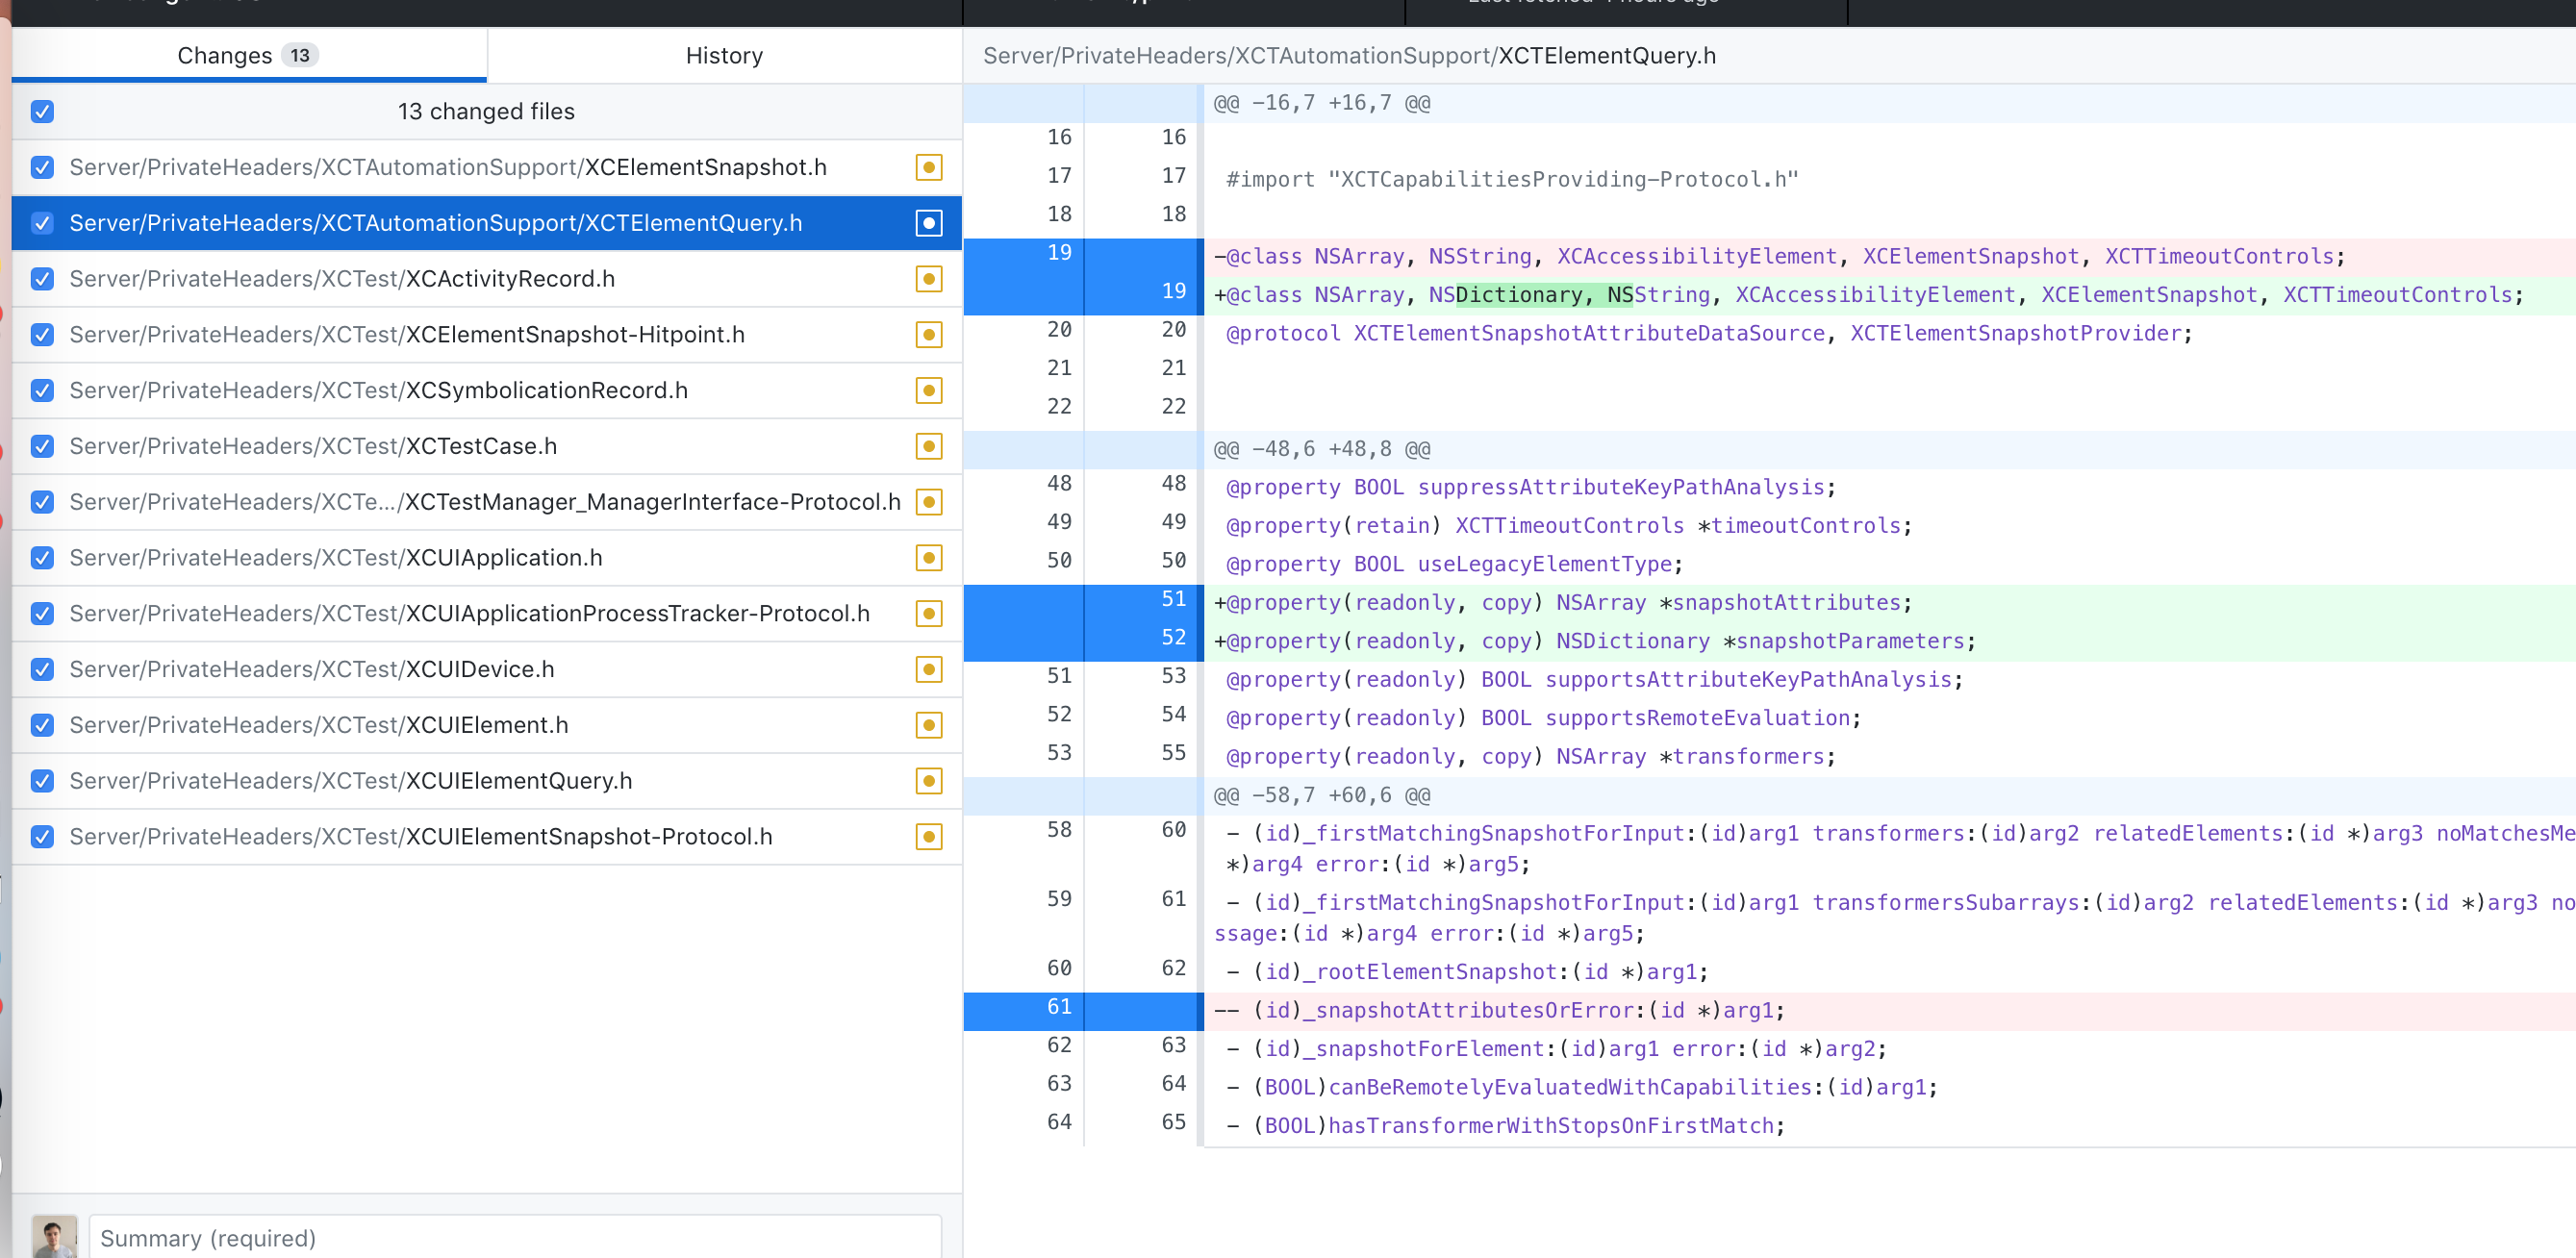2576x1258 pixels.
Task: Click the Summary (required) input field
Action: (515, 1237)
